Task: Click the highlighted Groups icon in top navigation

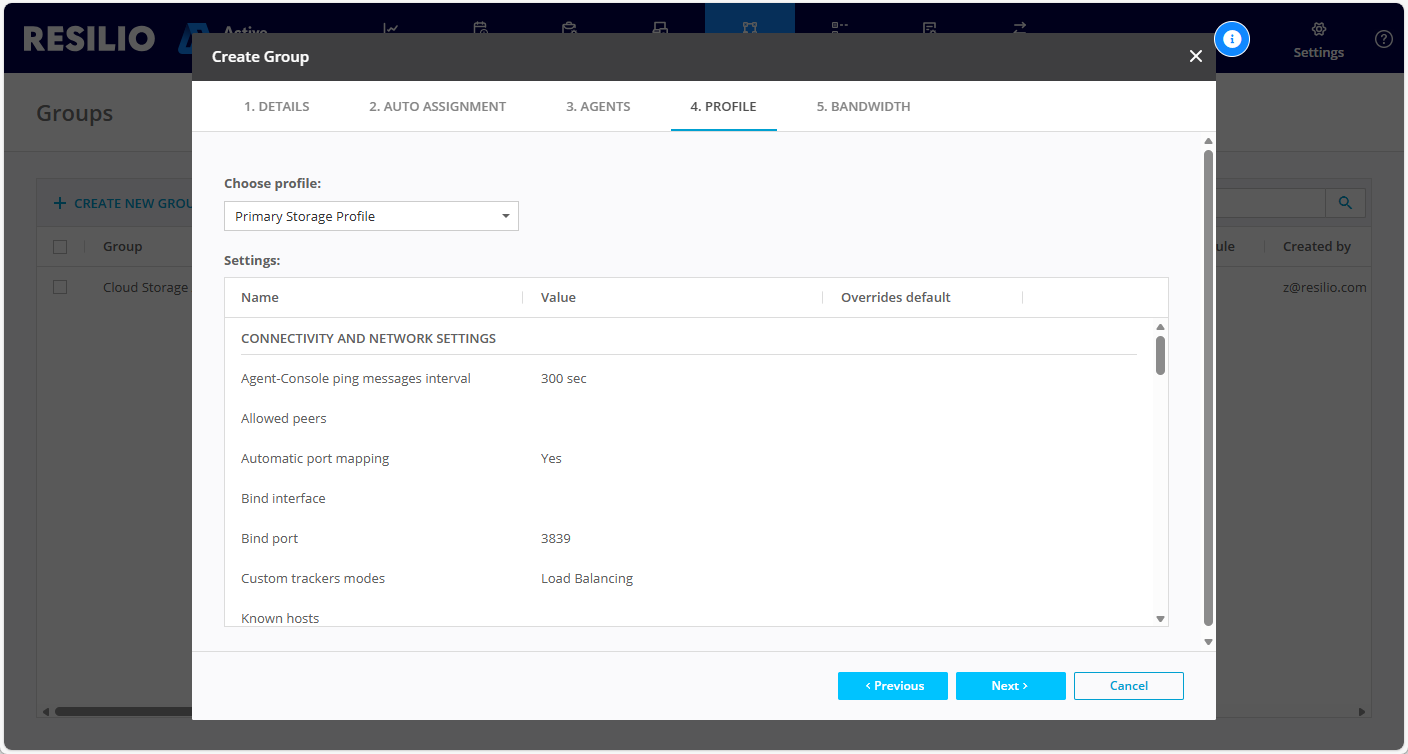Action: click(749, 28)
